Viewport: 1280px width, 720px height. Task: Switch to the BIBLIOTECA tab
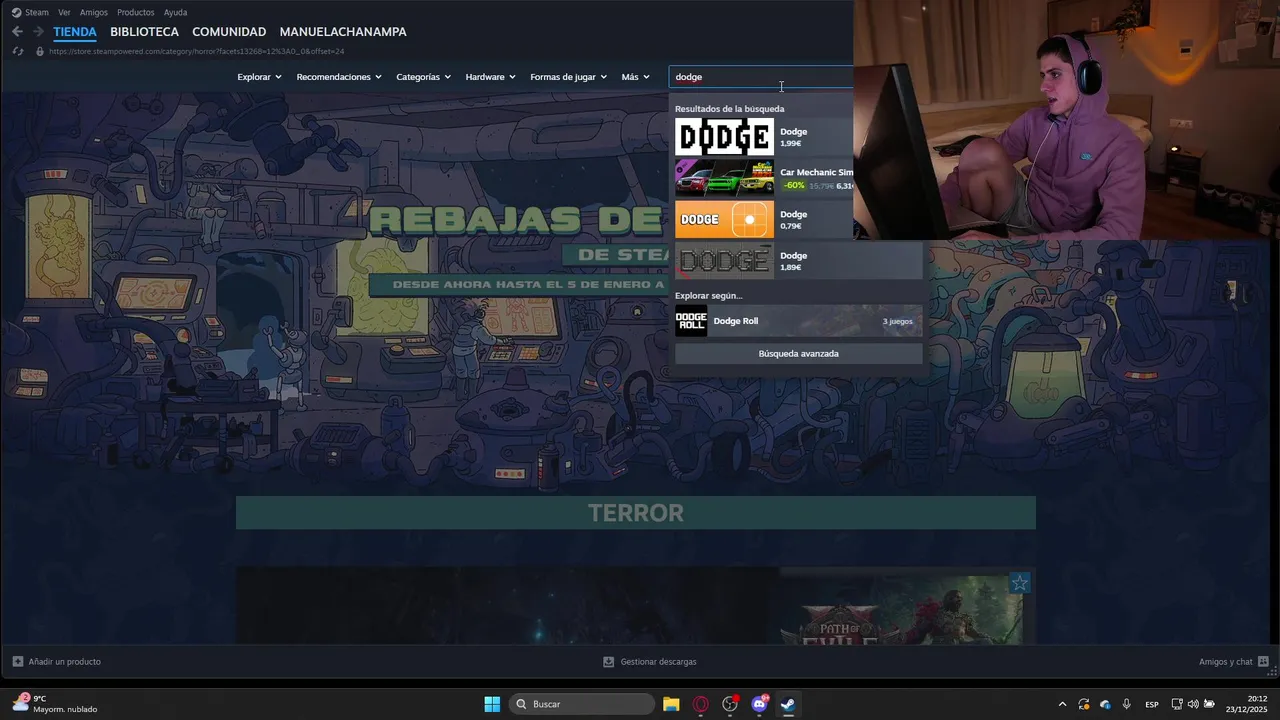(x=144, y=32)
